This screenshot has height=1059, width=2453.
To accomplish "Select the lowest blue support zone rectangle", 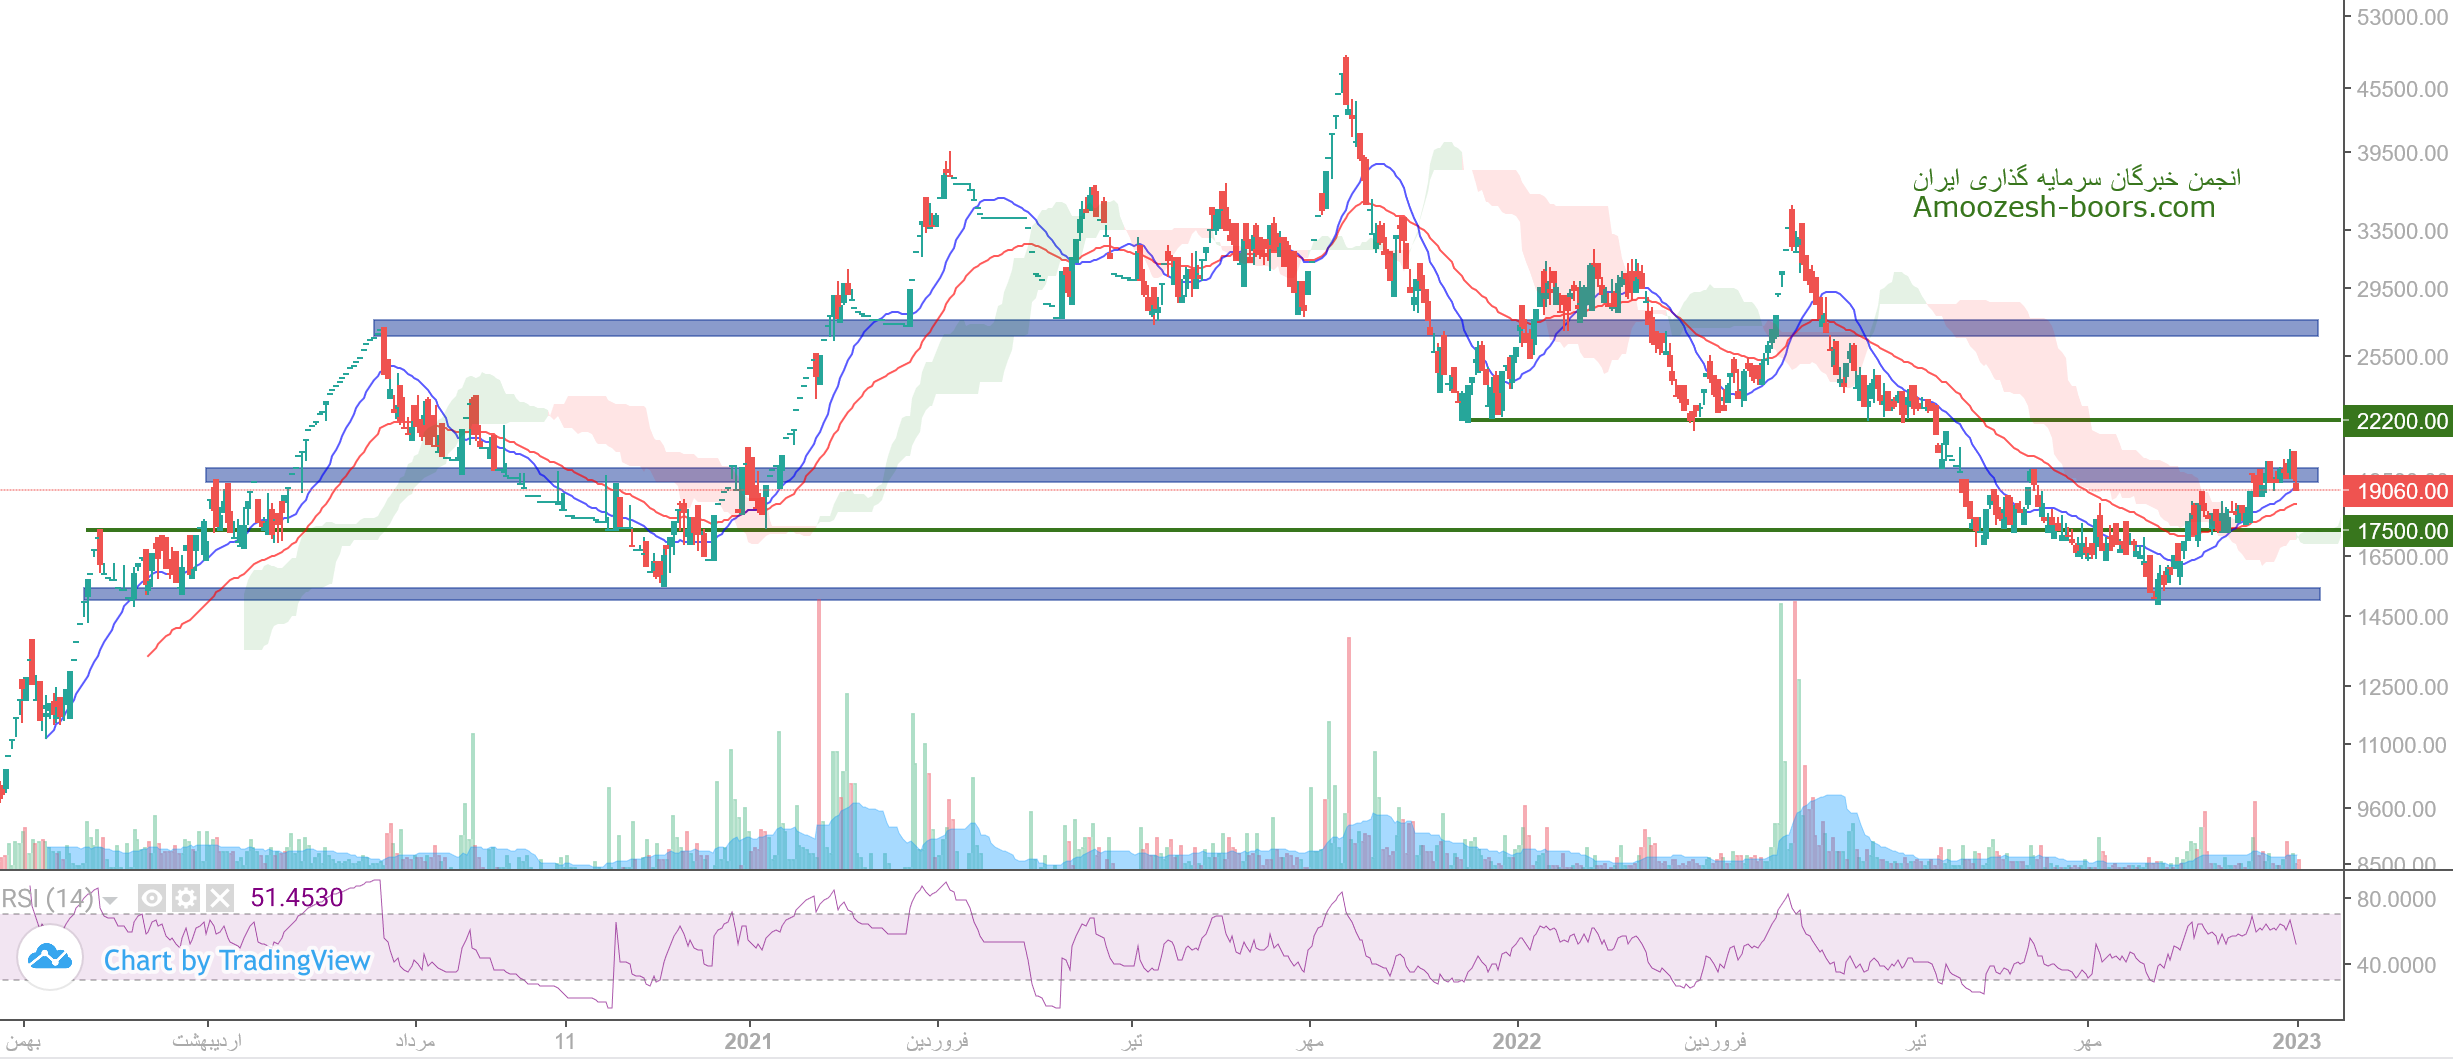I will point(1200,594).
